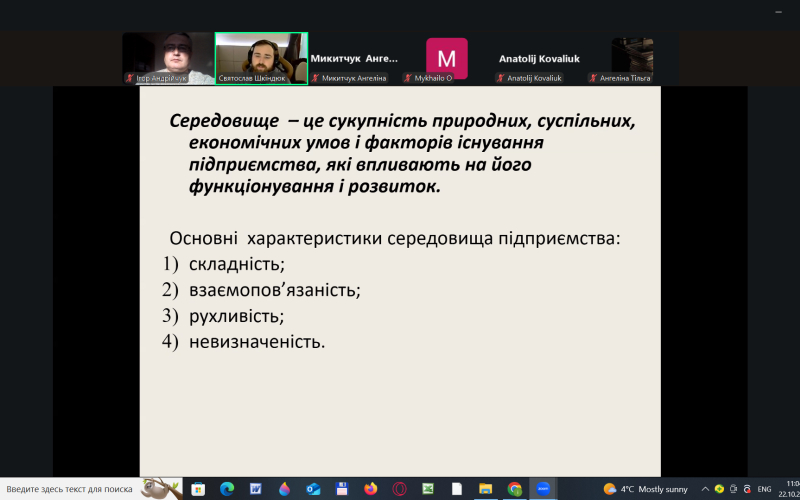Launch Firefox from the taskbar
Screen dimensions: 800x500
[371, 489]
